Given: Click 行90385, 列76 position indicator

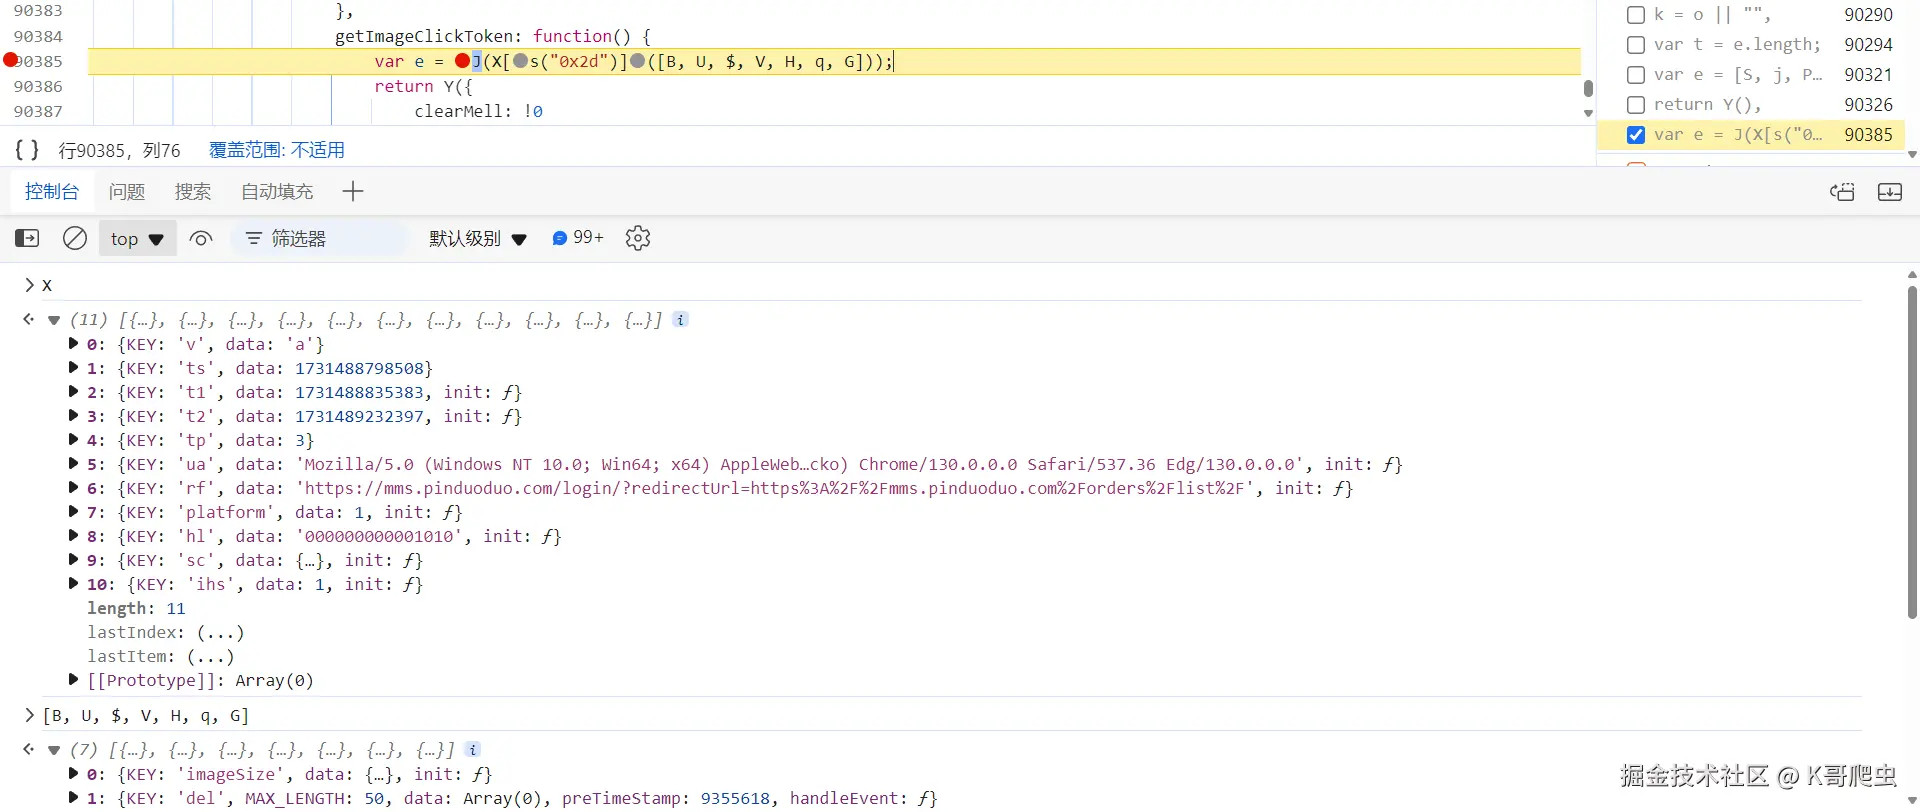Looking at the screenshot, I should coord(119,150).
